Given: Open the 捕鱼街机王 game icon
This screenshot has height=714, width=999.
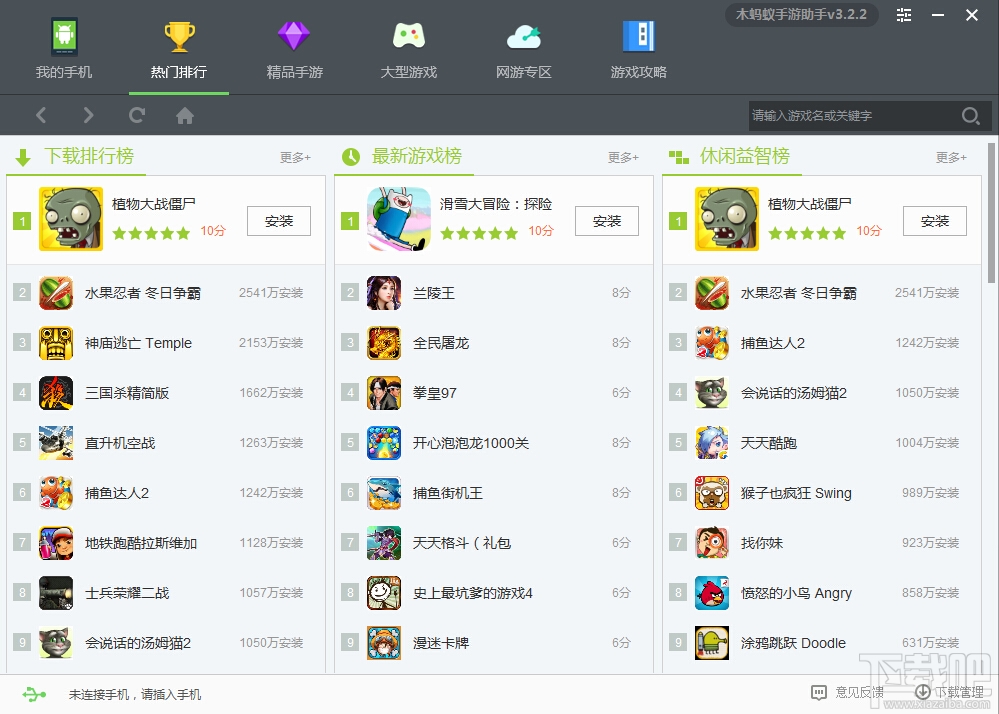Looking at the screenshot, I should (384, 493).
